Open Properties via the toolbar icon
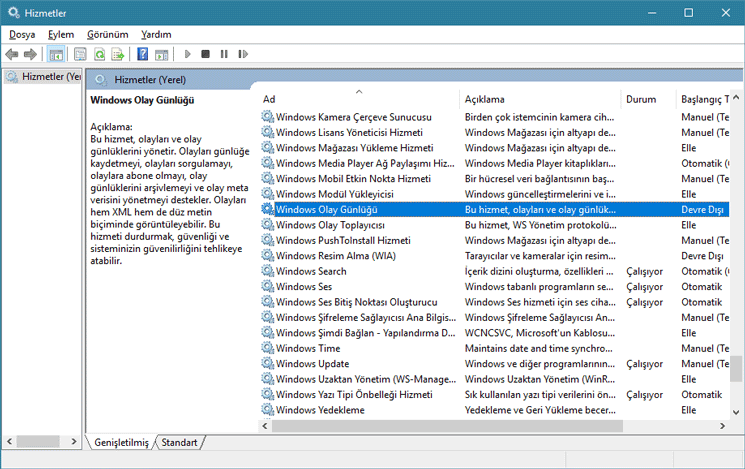 80,54
